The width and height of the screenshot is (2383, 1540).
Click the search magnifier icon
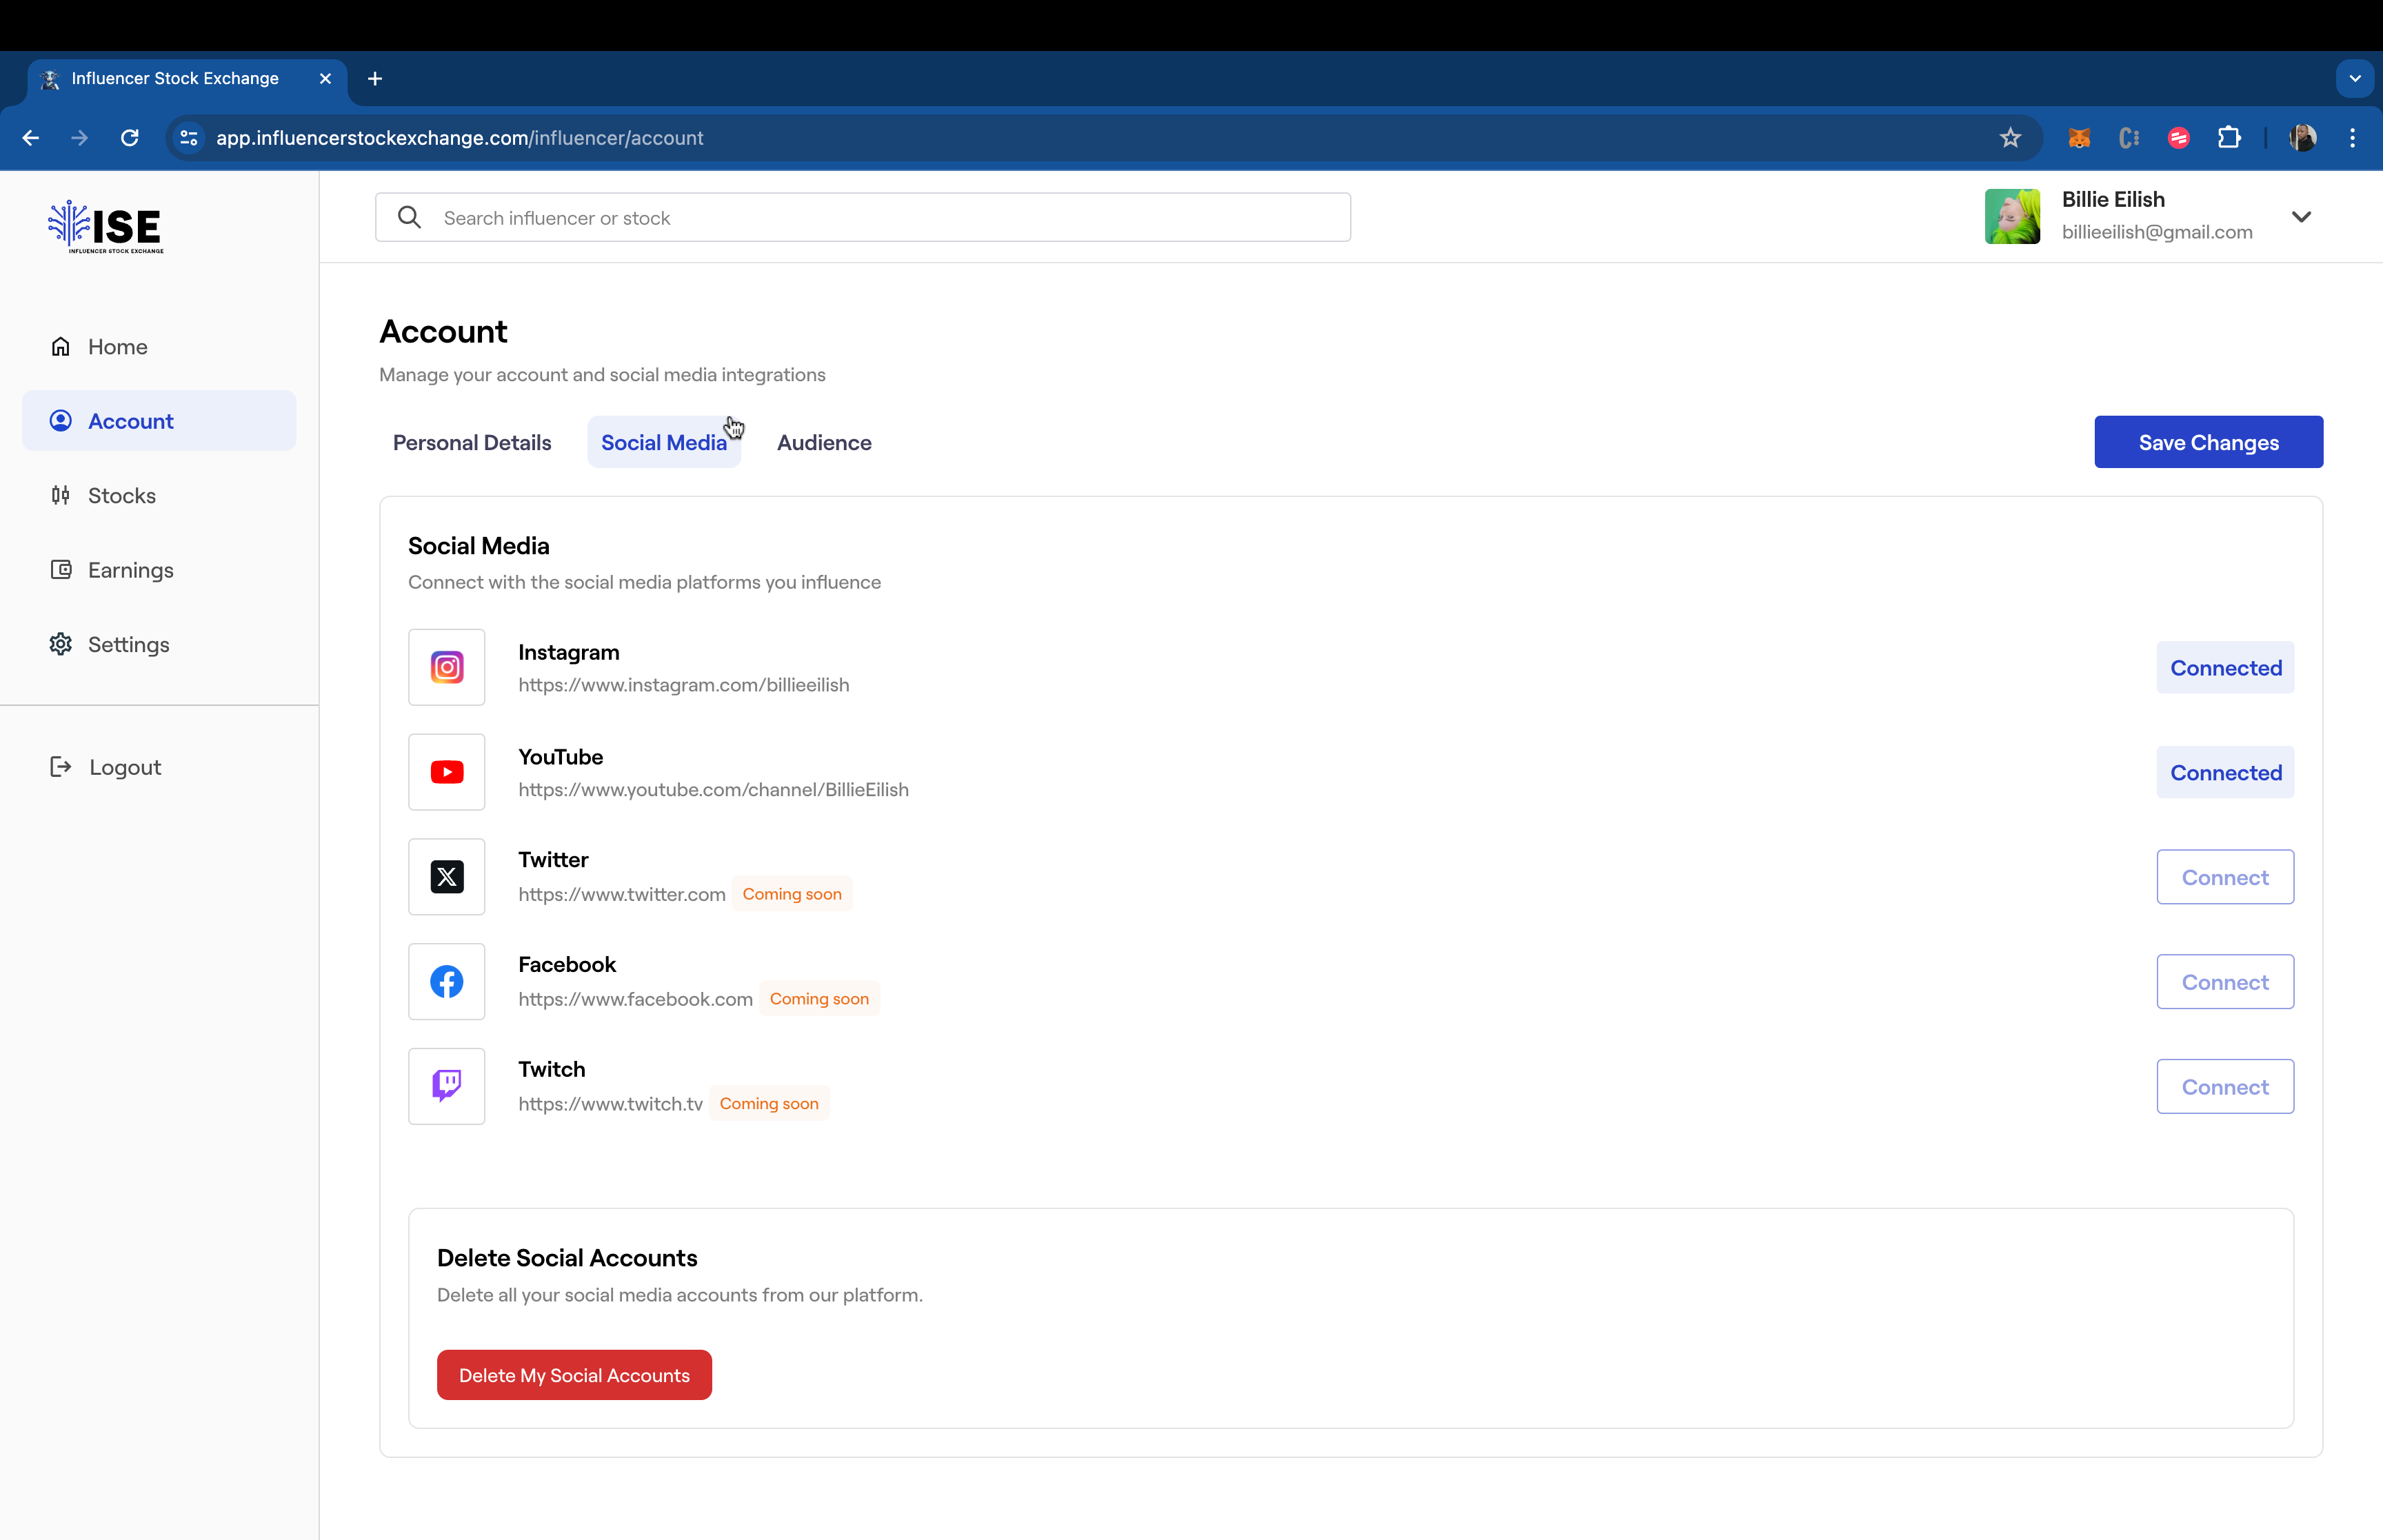coord(409,217)
